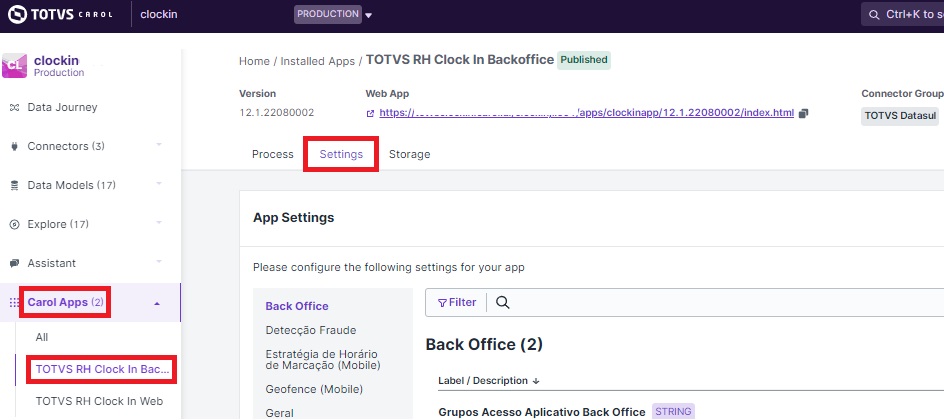This screenshot has height=420, width=944.
Task: Open the Data Journey icon in sidebar
Action: click(x=15, y=107)
